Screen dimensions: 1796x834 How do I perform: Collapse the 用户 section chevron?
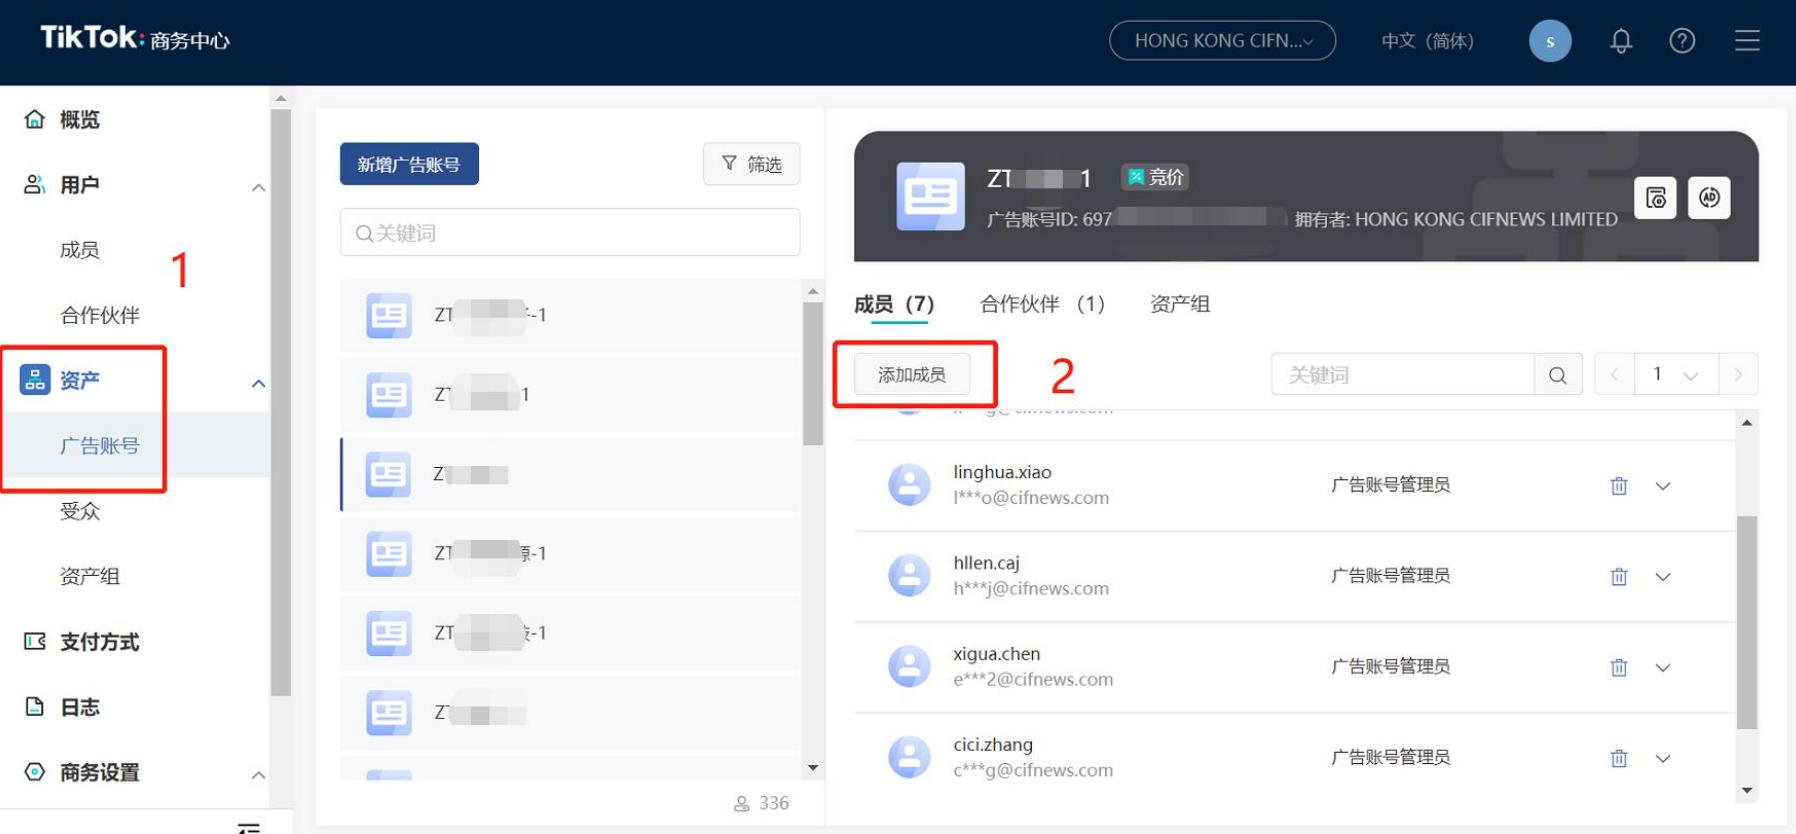tap(258, 187)
